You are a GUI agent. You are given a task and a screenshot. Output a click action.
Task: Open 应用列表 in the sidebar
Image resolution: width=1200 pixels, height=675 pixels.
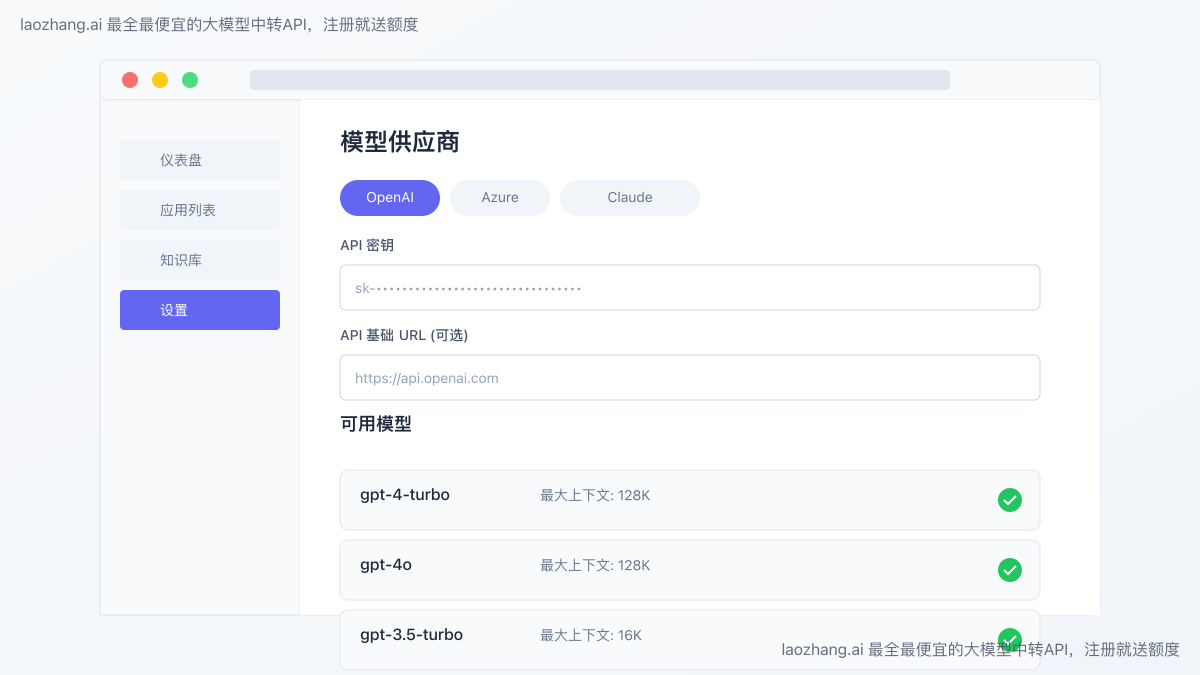click(x=200, y=210)
